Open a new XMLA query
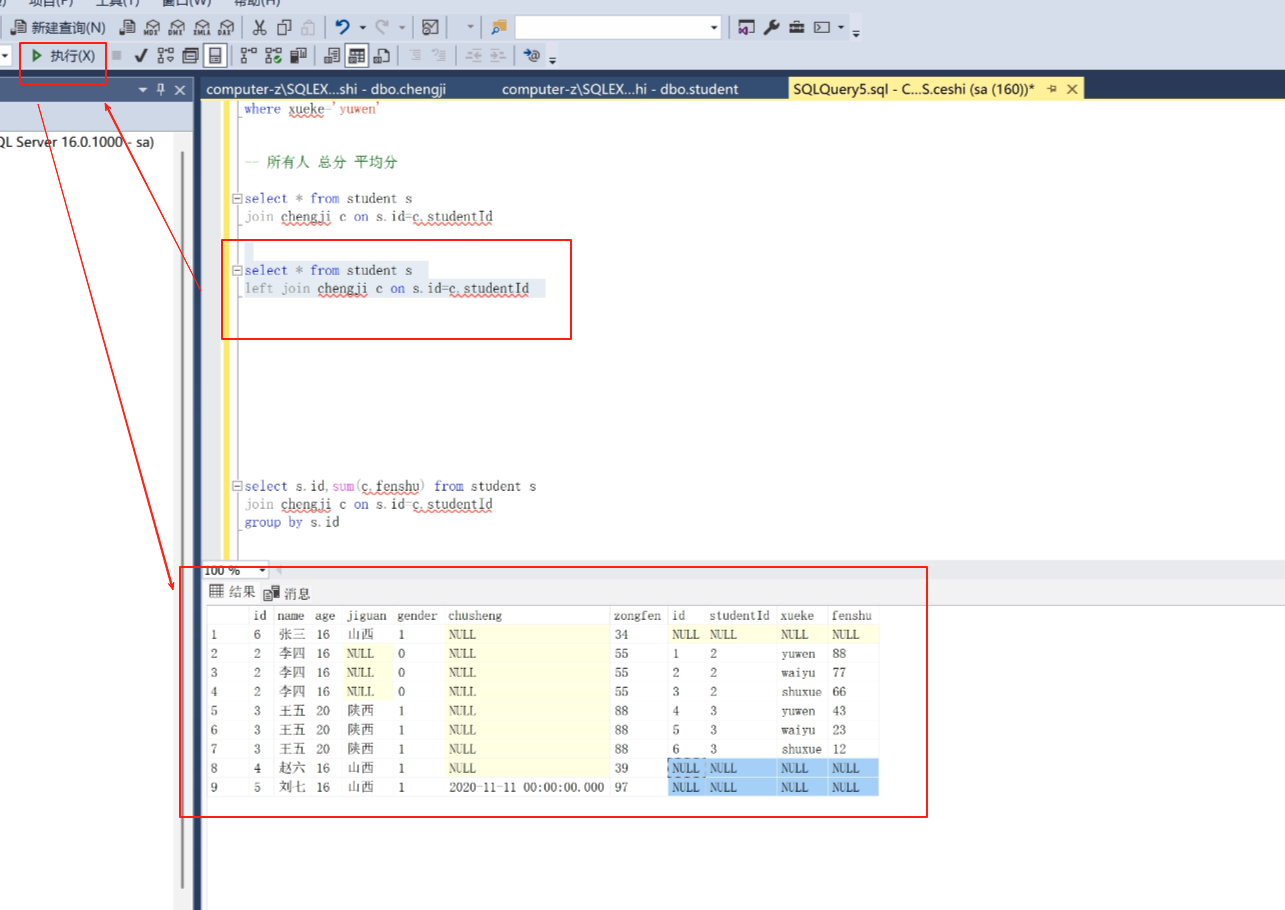Image resolution: width=1285 pixels, height=910 pixels. click(x=202, y=28)
